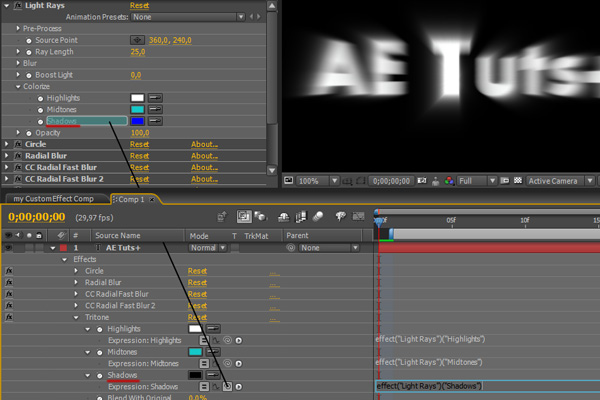Image resolution: width=600 pixels, height=400 pixels.
Task: Open the Brainstorm button in timeline
Action: pos(340,217)
